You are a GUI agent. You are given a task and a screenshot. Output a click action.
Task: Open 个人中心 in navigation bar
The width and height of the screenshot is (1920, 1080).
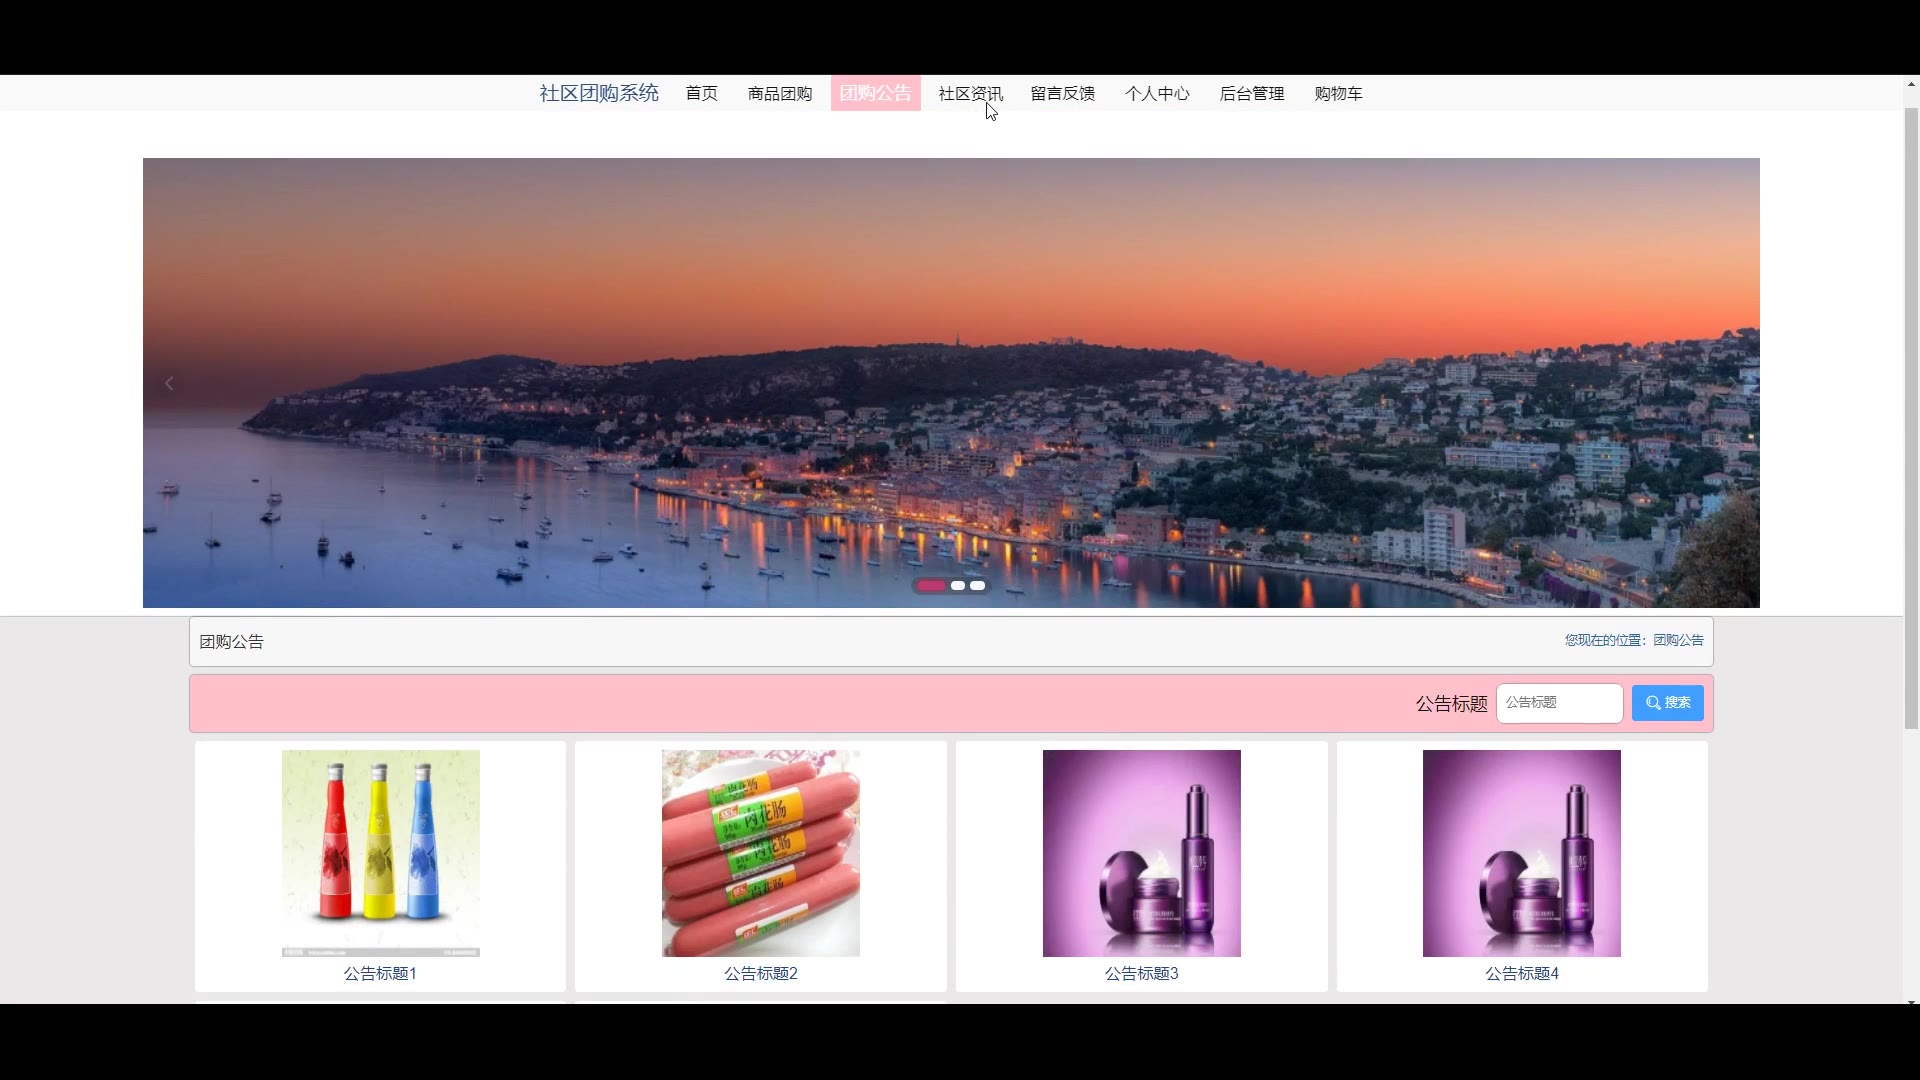point(1157,94)
